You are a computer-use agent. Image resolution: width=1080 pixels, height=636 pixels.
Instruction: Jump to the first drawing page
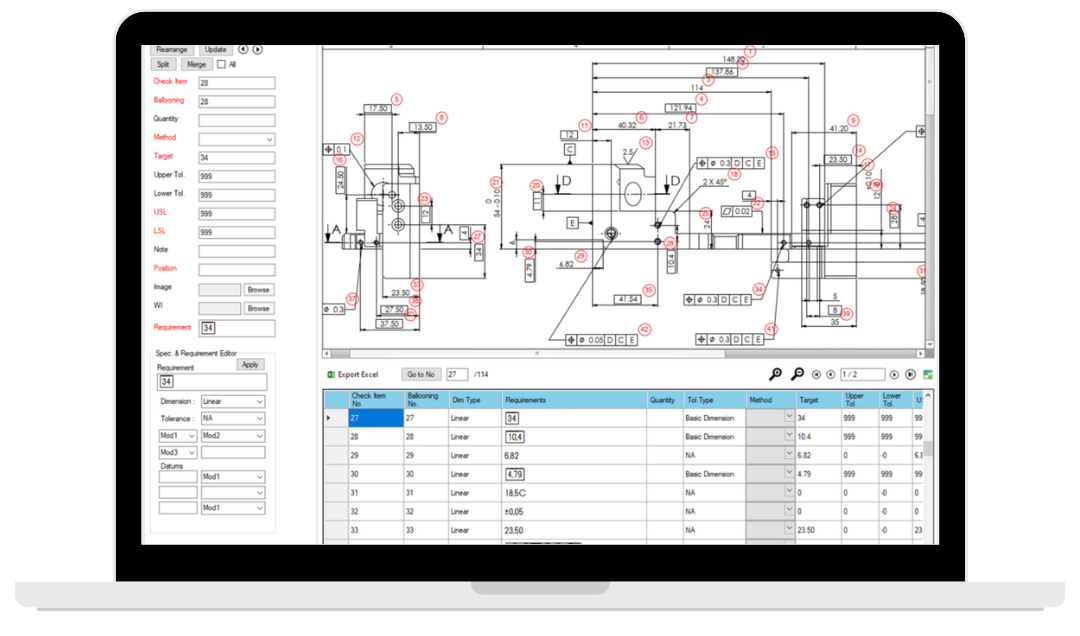click(x=815, y=374)
